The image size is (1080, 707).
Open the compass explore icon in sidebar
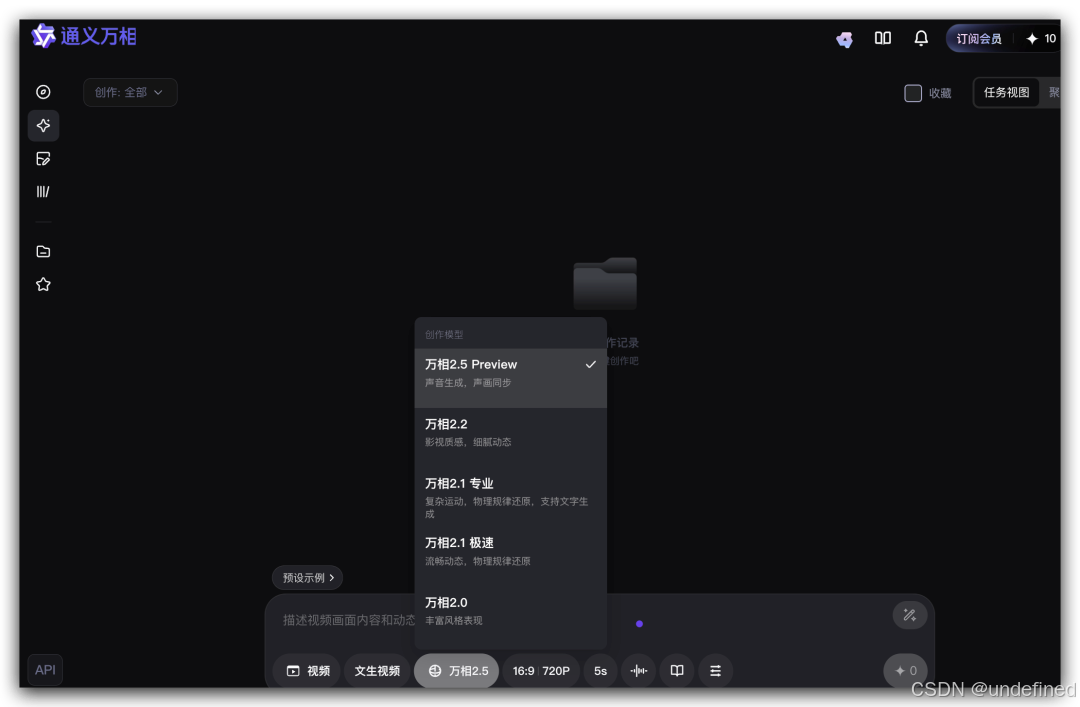coord(43,92)
